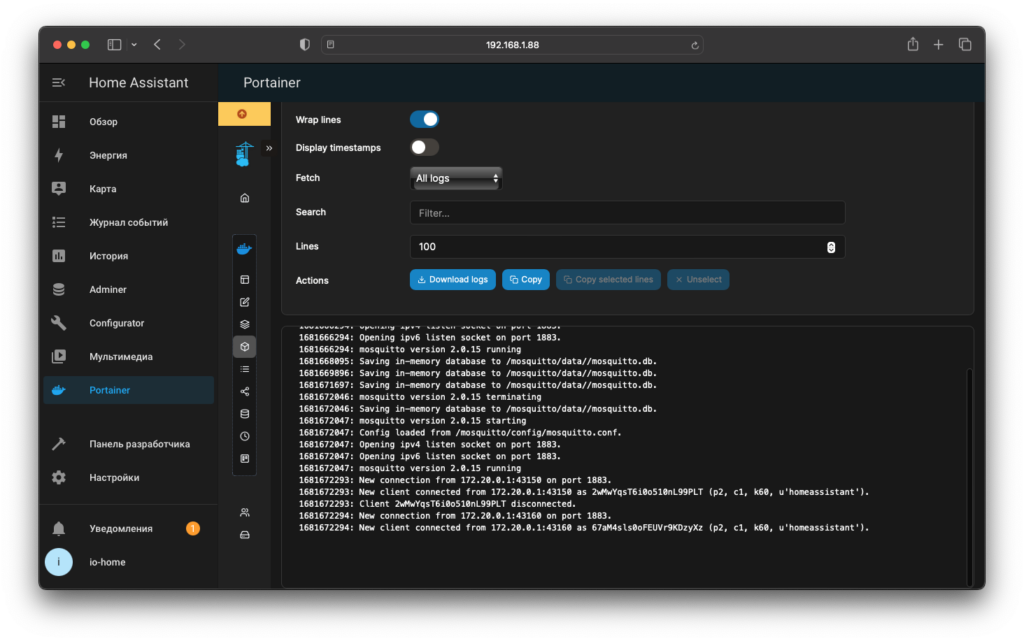
Task: Turn off the Wrap lines toggle
Action: pyautogui.click(x=424, y=119)
